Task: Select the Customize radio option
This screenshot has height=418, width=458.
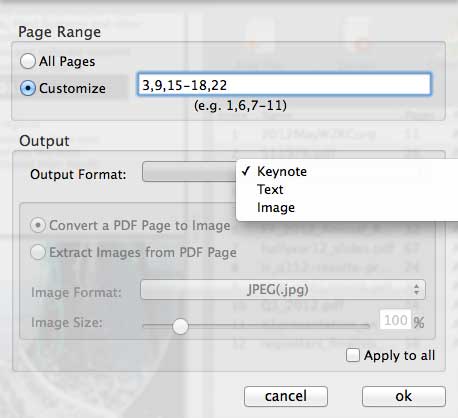Action: (28, 88)
